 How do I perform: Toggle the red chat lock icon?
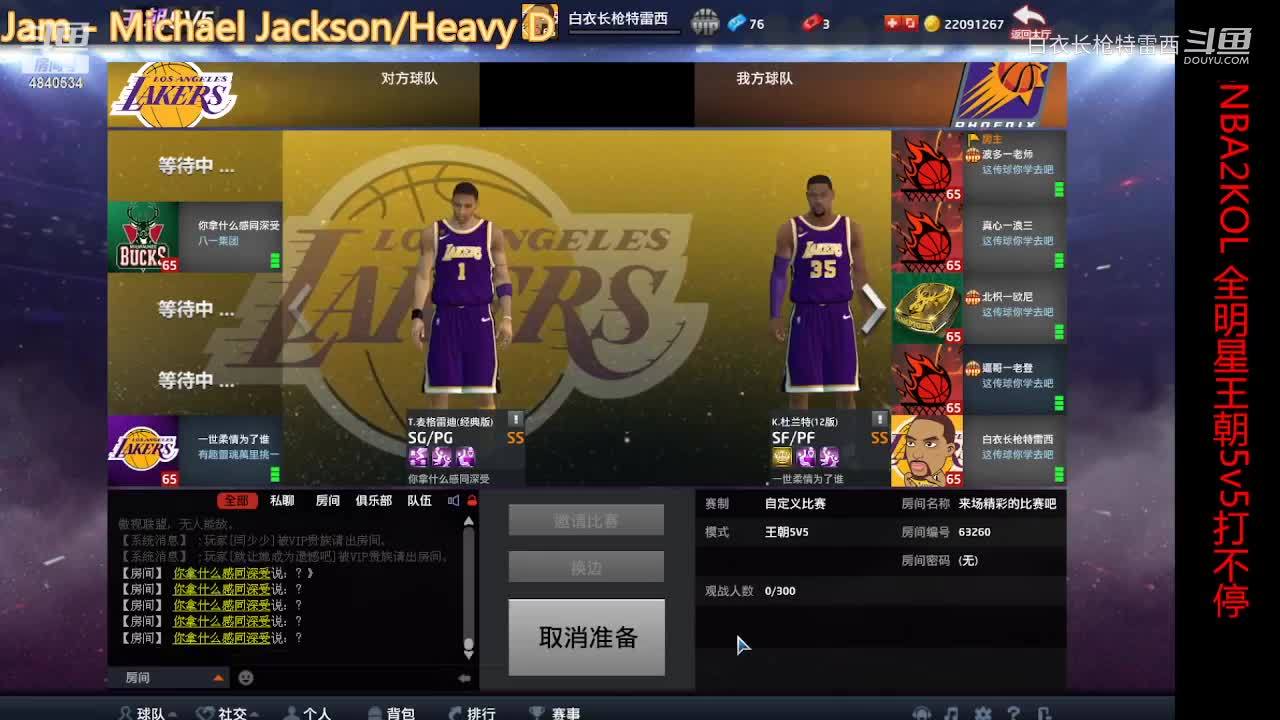472,501
